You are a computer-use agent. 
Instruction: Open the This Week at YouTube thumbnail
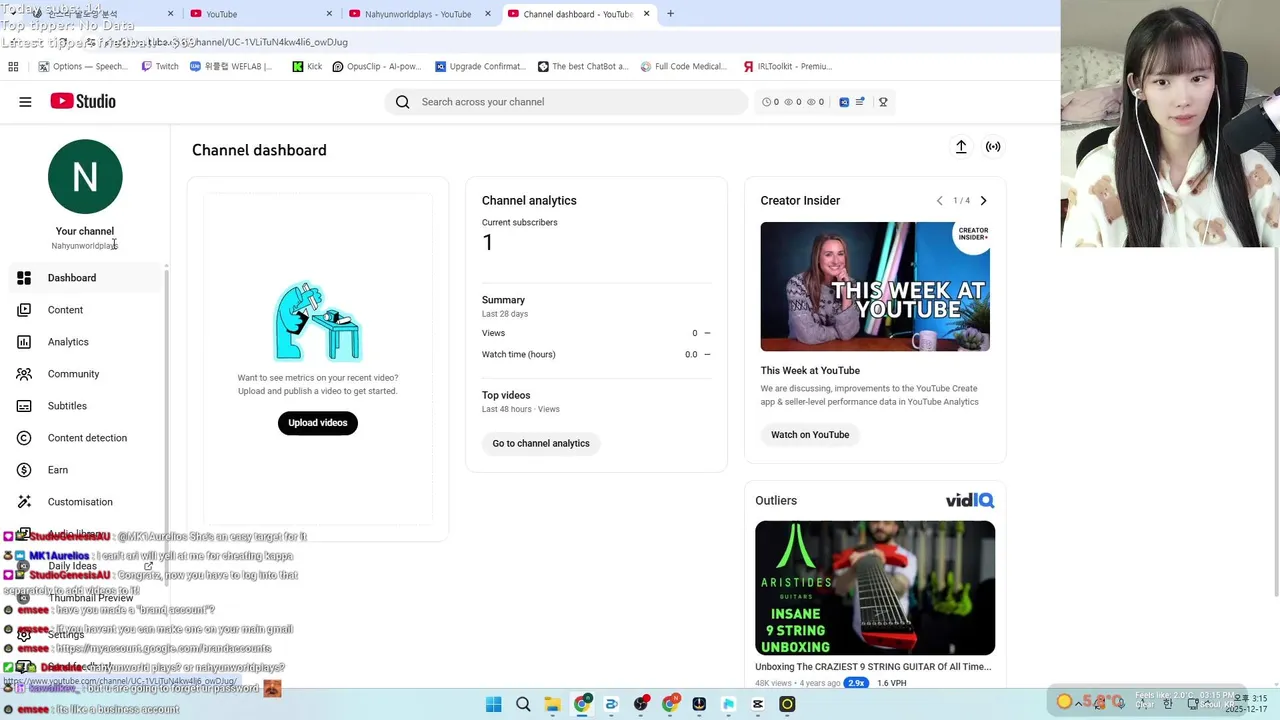[x=875, y=286]
